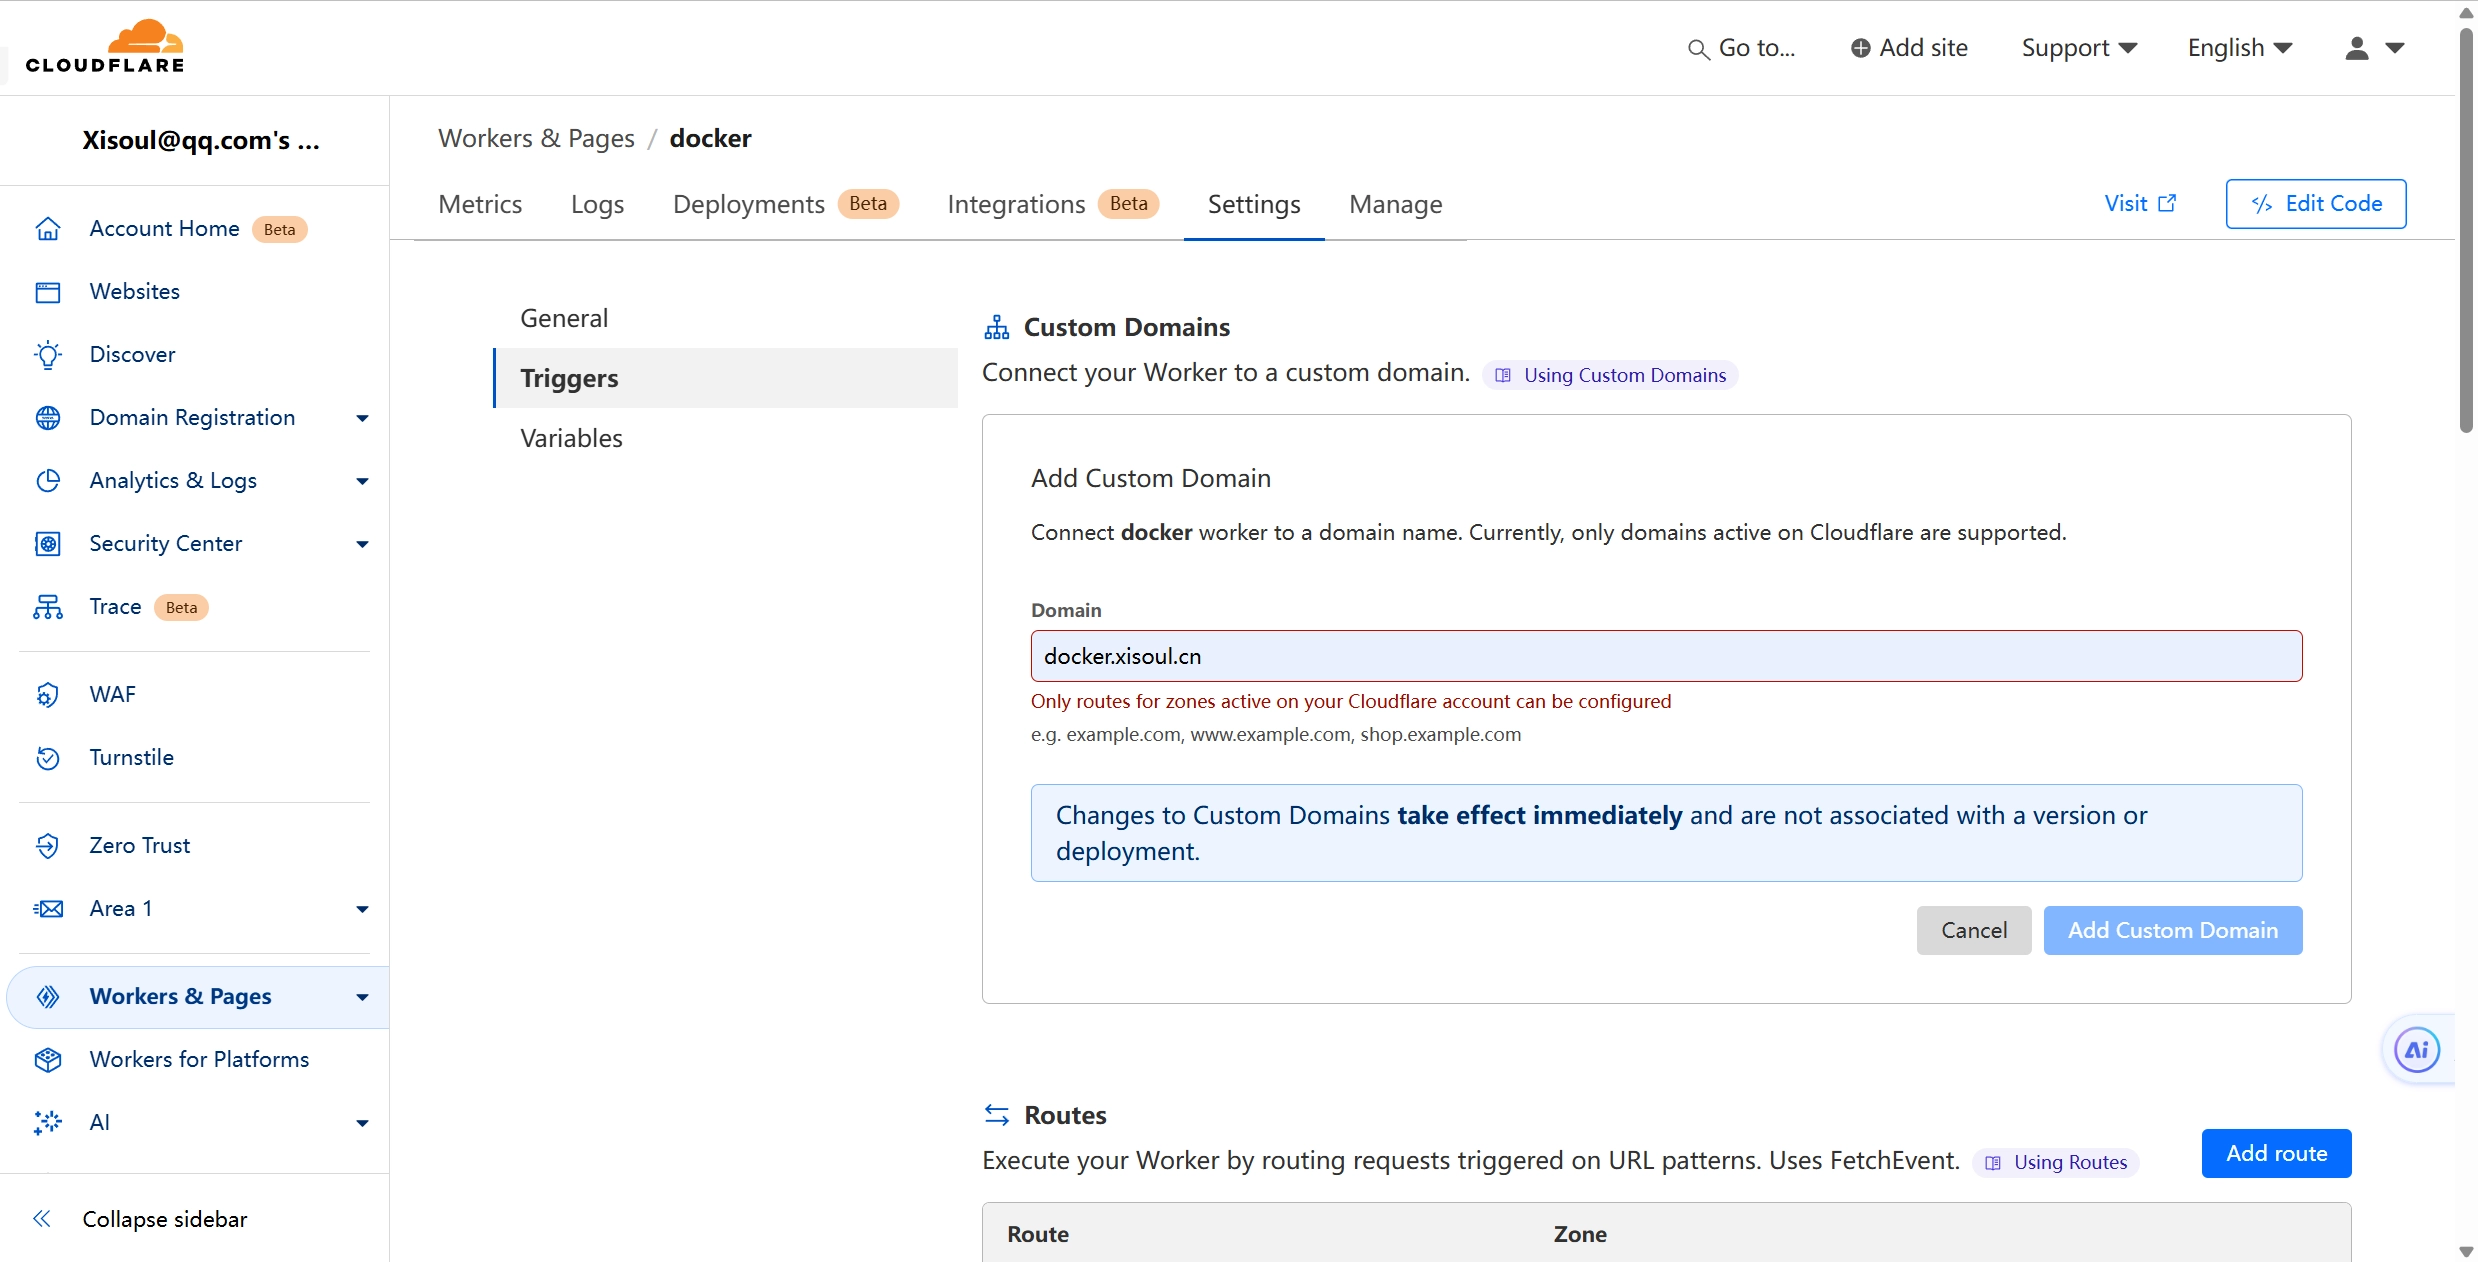Click the page vertical scrollbar thumb

[2466, 230]
